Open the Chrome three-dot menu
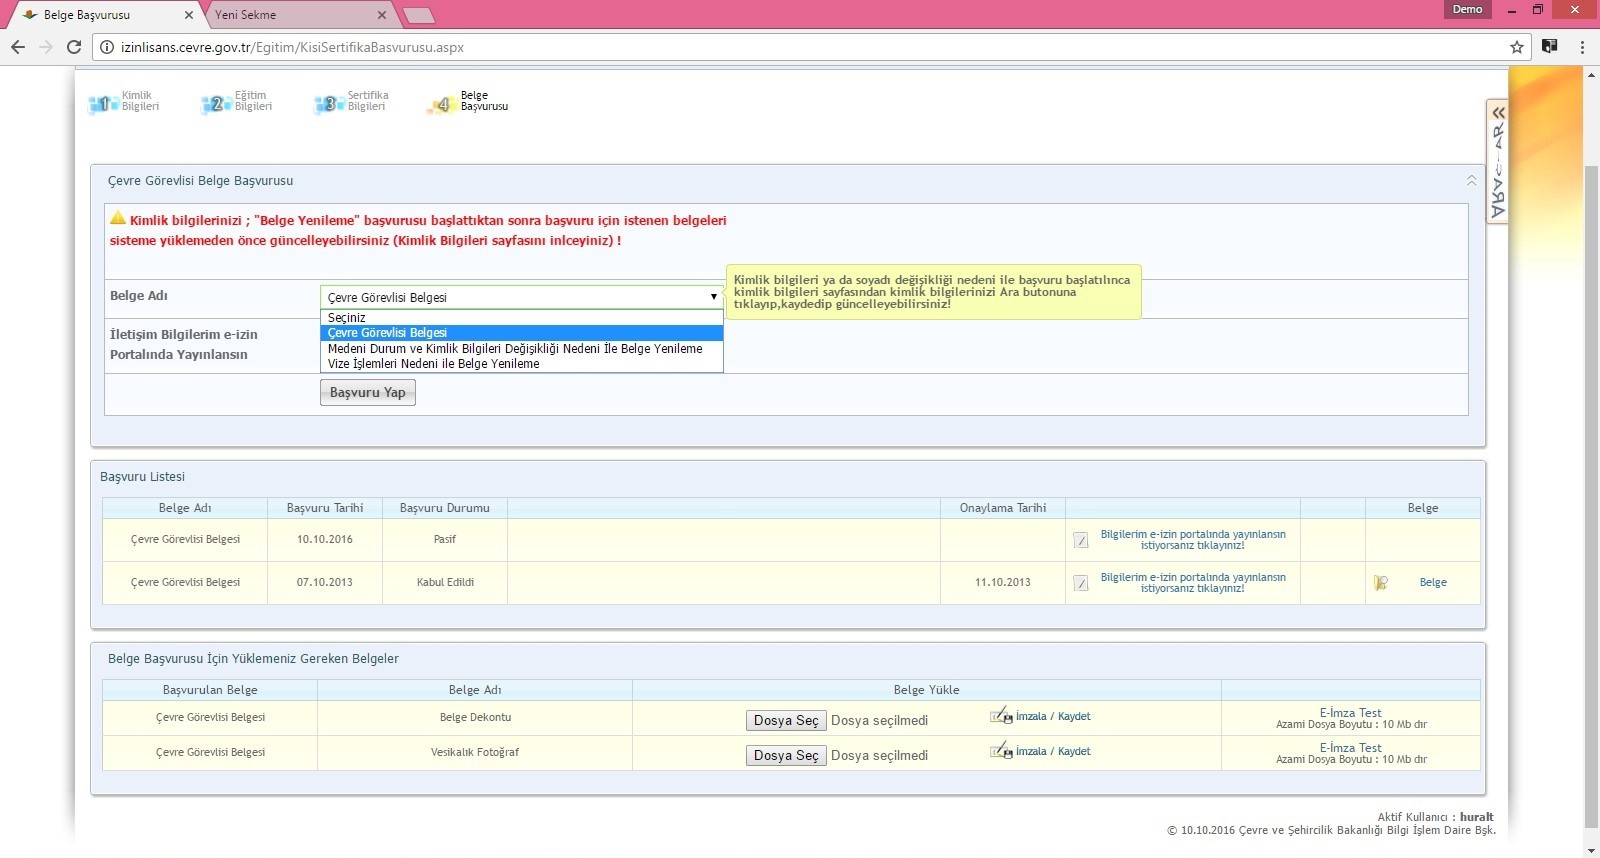Image resolution: width=1600 pixels, height=858 pixels. 1582,47
